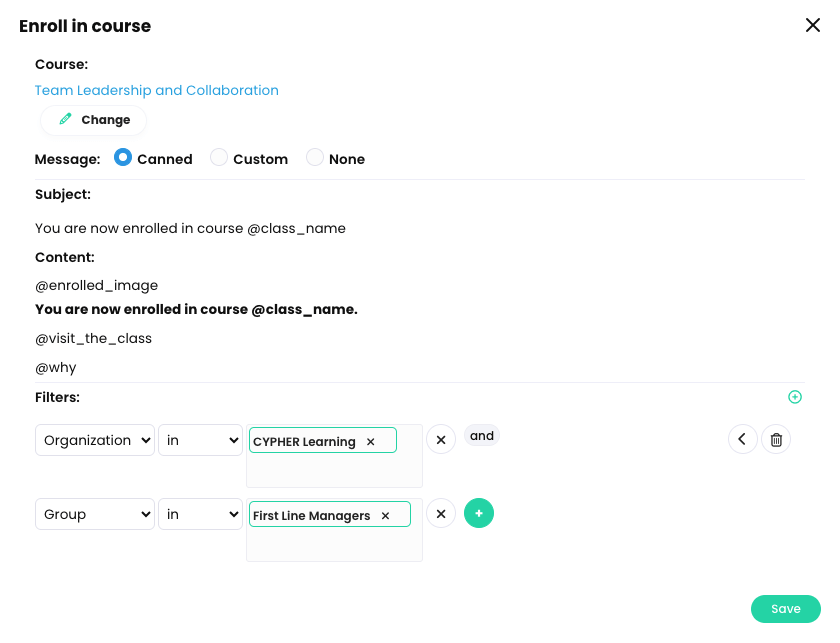Open the Organization filter dropdown
Viewport: 840px width, 643px height.
[x=95, y=439]
